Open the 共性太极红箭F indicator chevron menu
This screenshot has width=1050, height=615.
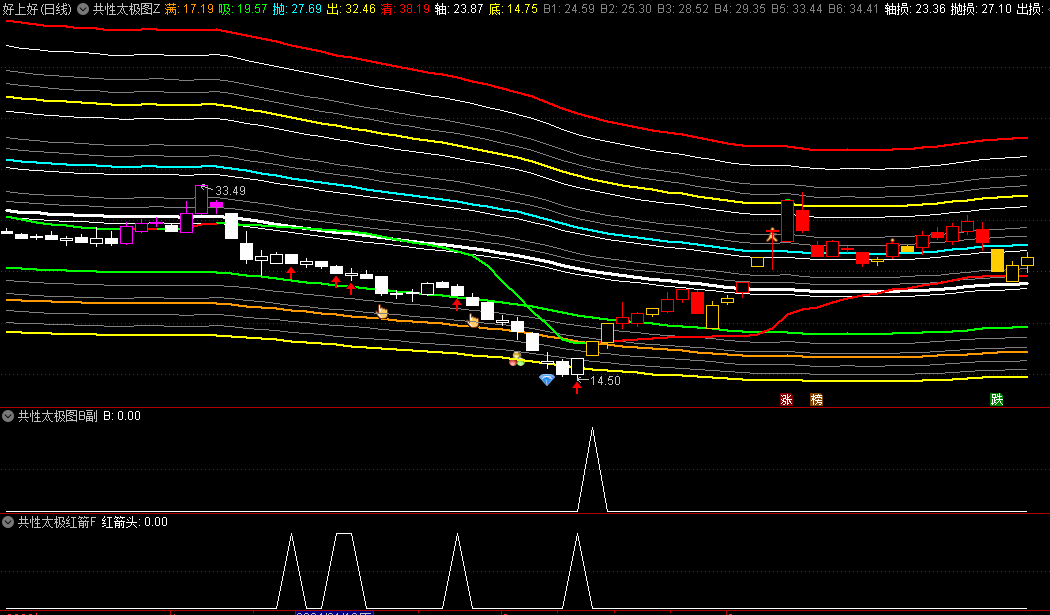[x=8, y=522]
